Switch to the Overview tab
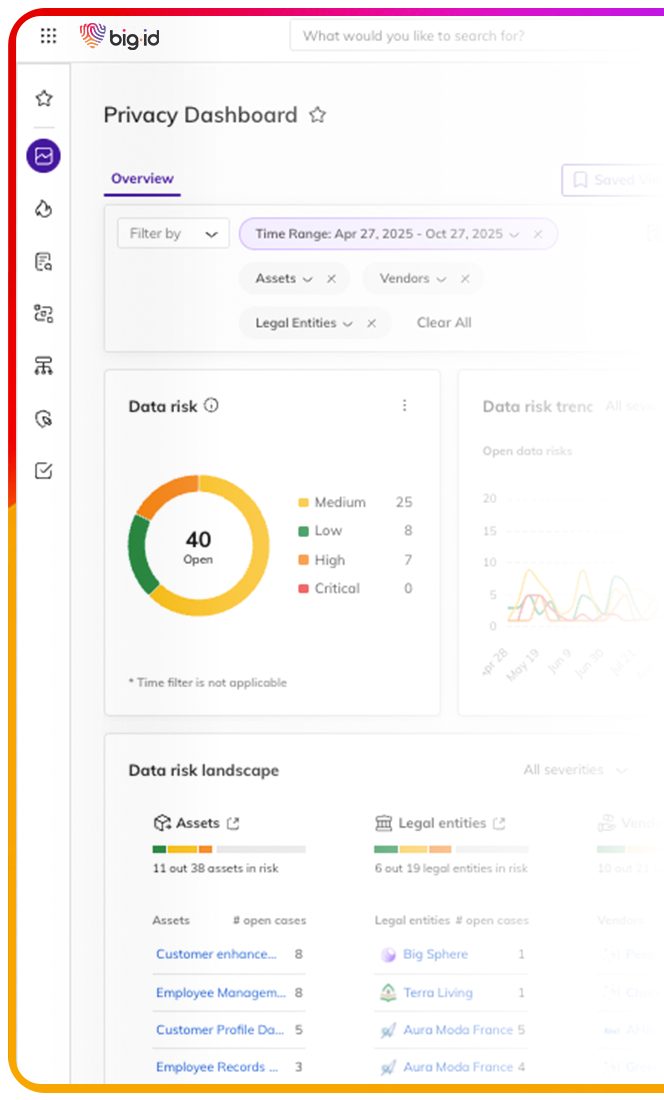This screenshot has height=1100, width=664. tap(142, 178)
